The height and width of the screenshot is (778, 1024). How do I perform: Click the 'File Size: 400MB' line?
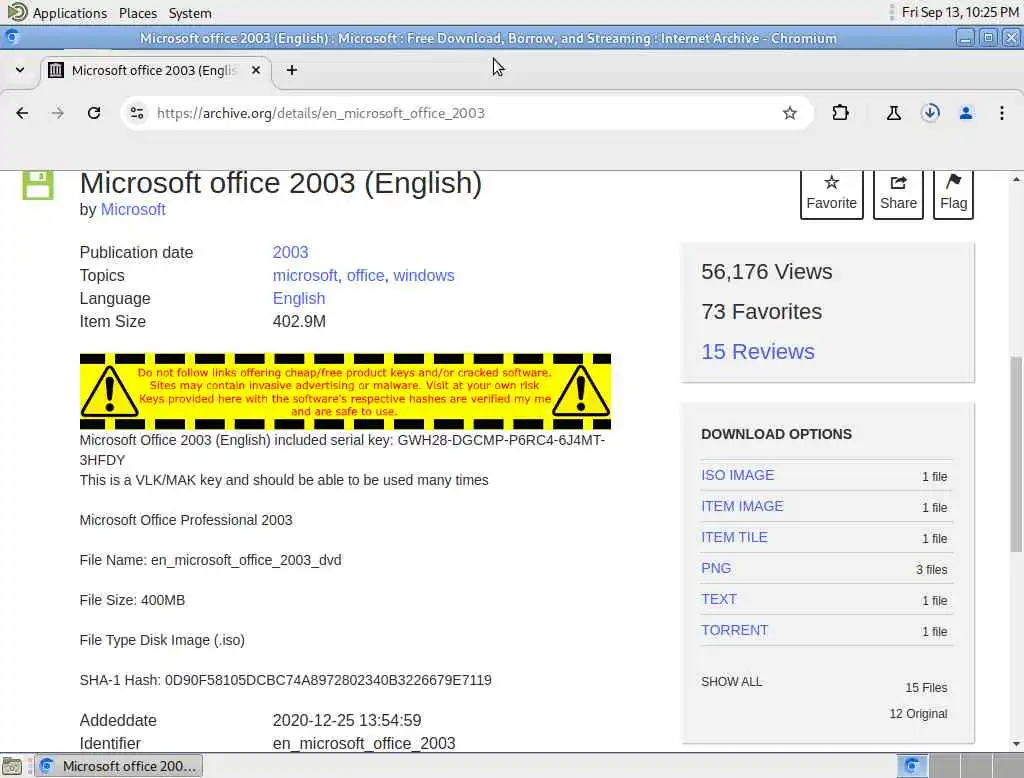point(133,600)
